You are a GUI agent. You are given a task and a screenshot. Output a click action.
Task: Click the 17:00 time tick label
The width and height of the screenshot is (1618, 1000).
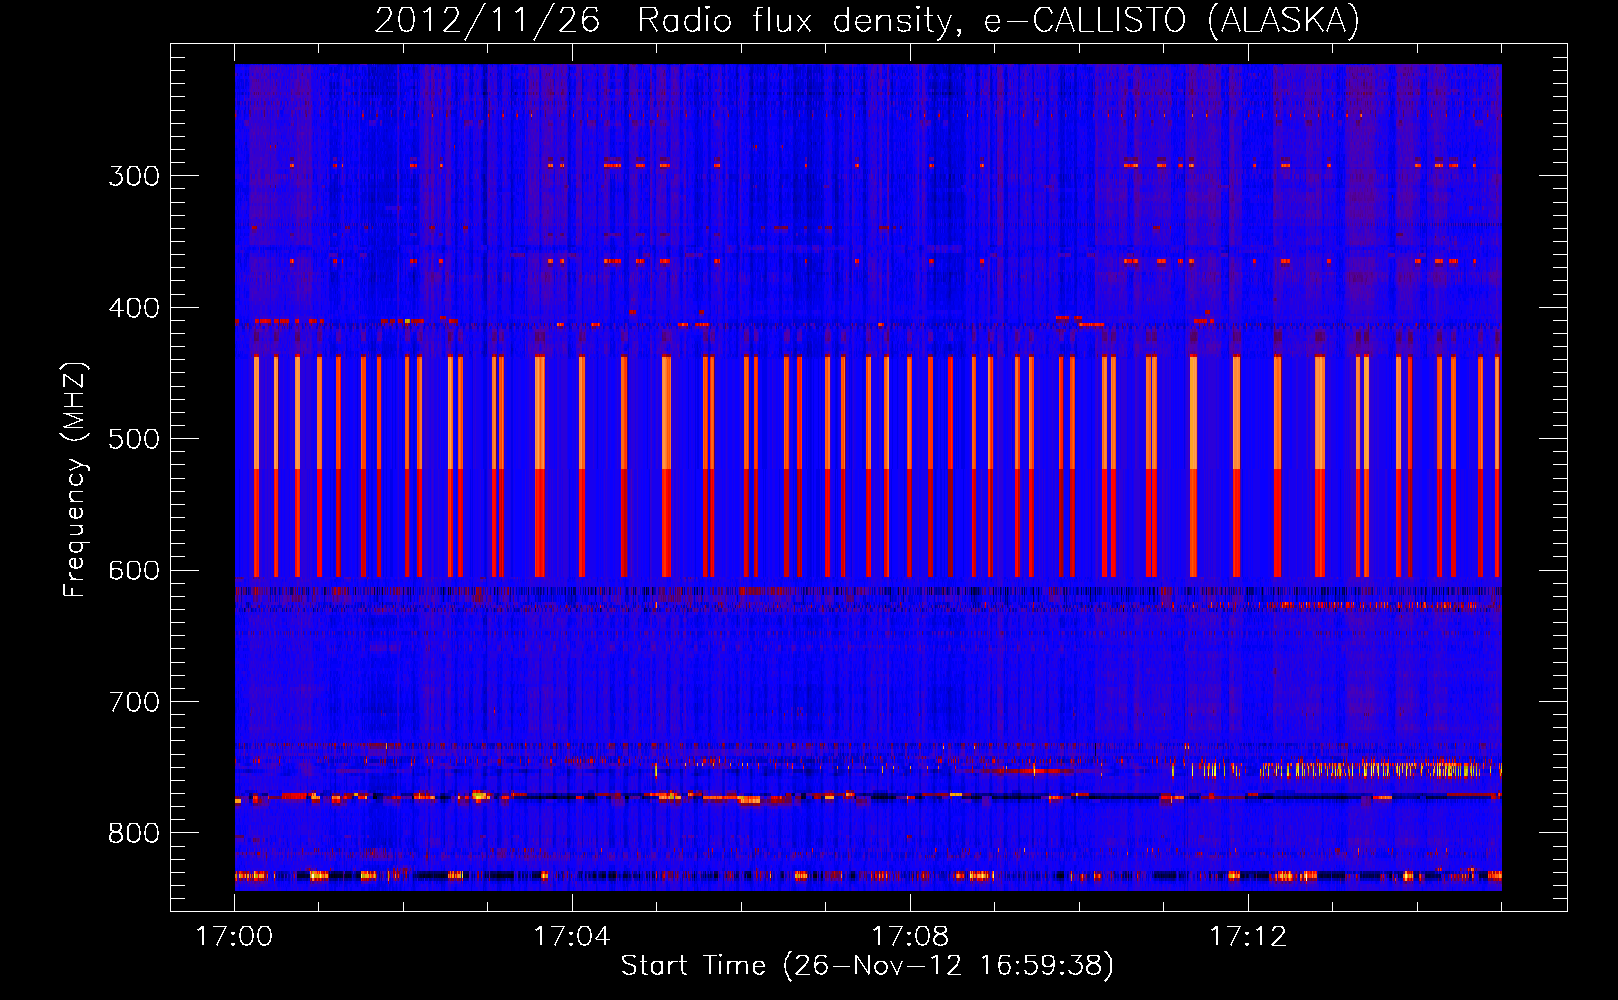pyautogui.click(x=234, y=937)
